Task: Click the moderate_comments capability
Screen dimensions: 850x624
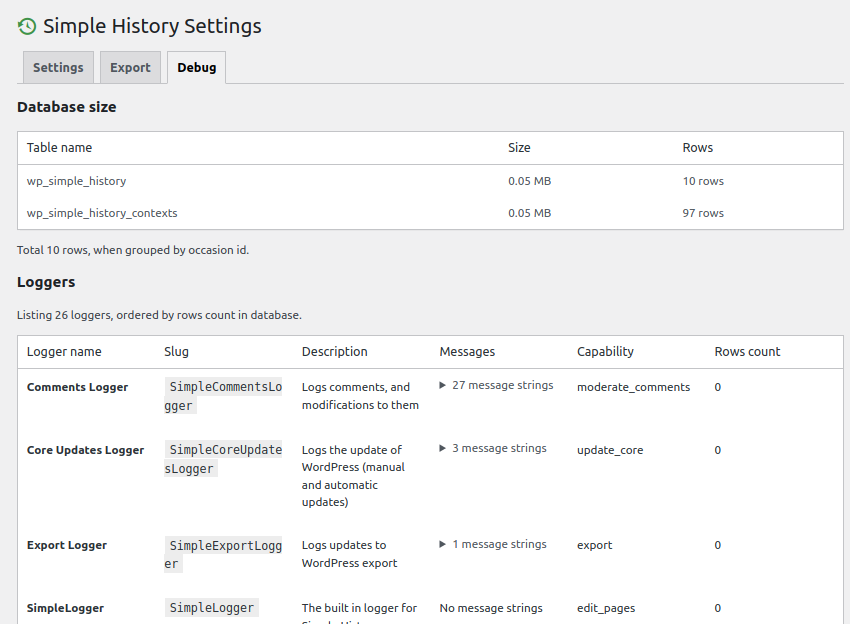Action: click(633, 387)
